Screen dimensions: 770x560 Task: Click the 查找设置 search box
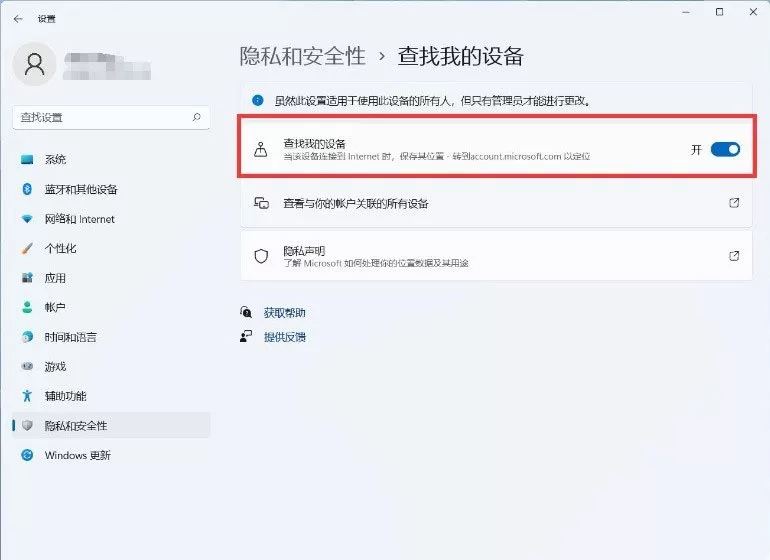tap(111, 117)
